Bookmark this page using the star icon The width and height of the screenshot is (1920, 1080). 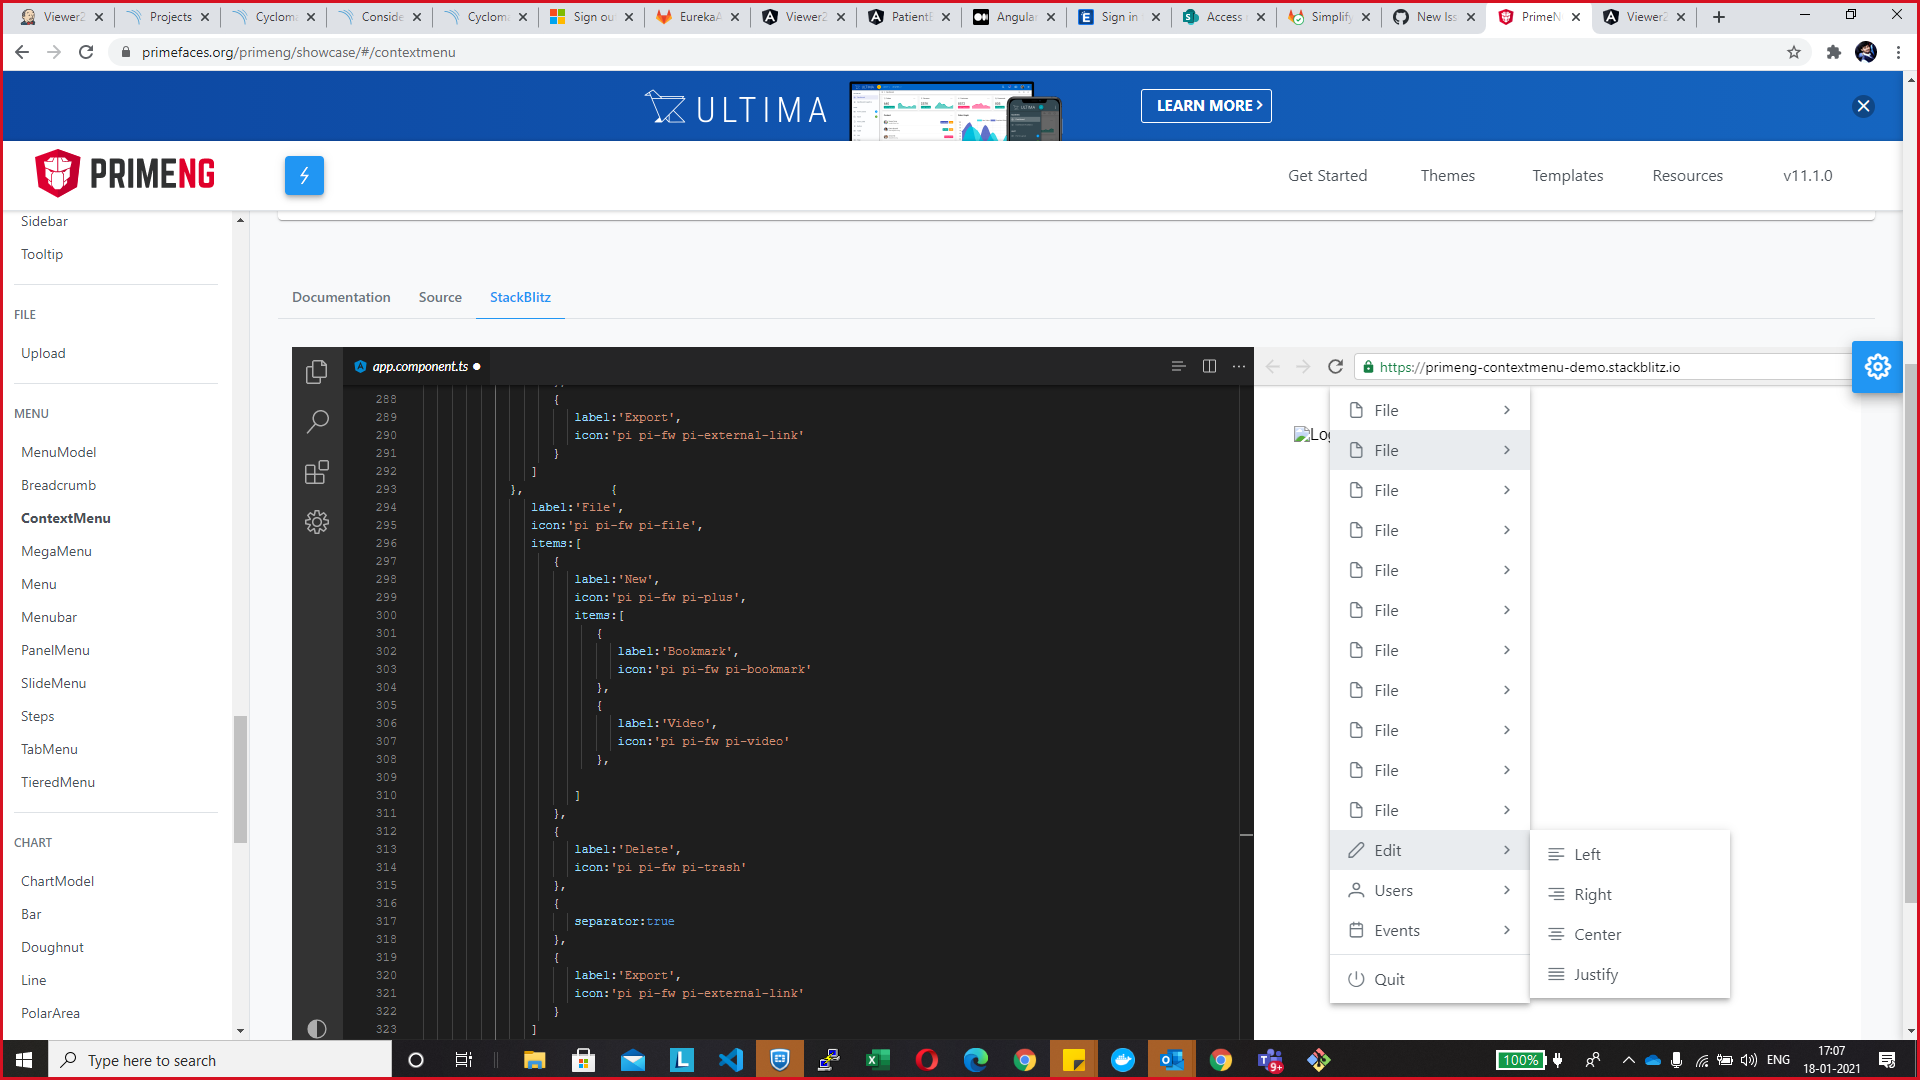click(1795, 52)
